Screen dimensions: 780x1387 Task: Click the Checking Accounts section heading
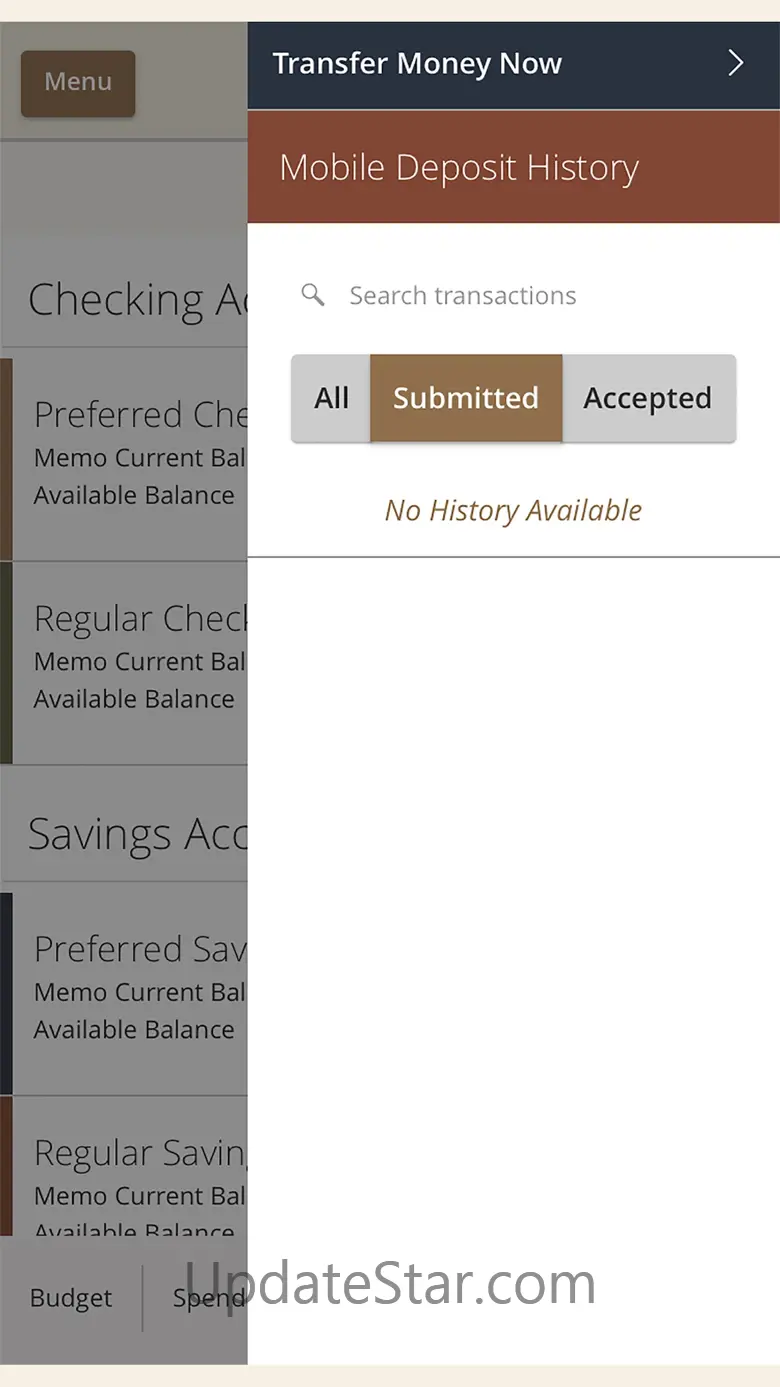tap(135, 300)
